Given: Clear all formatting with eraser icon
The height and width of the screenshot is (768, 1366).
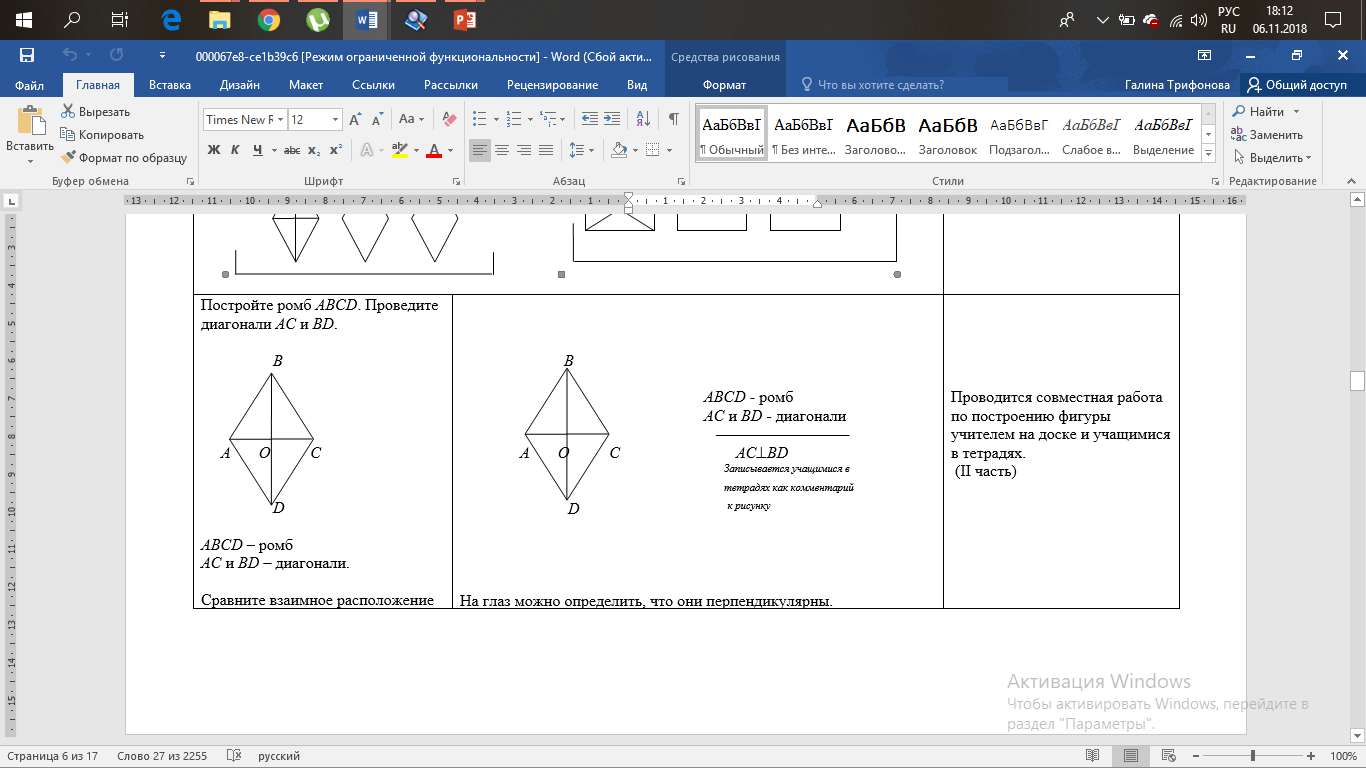Looking at the screenshot, I should 448,119.
